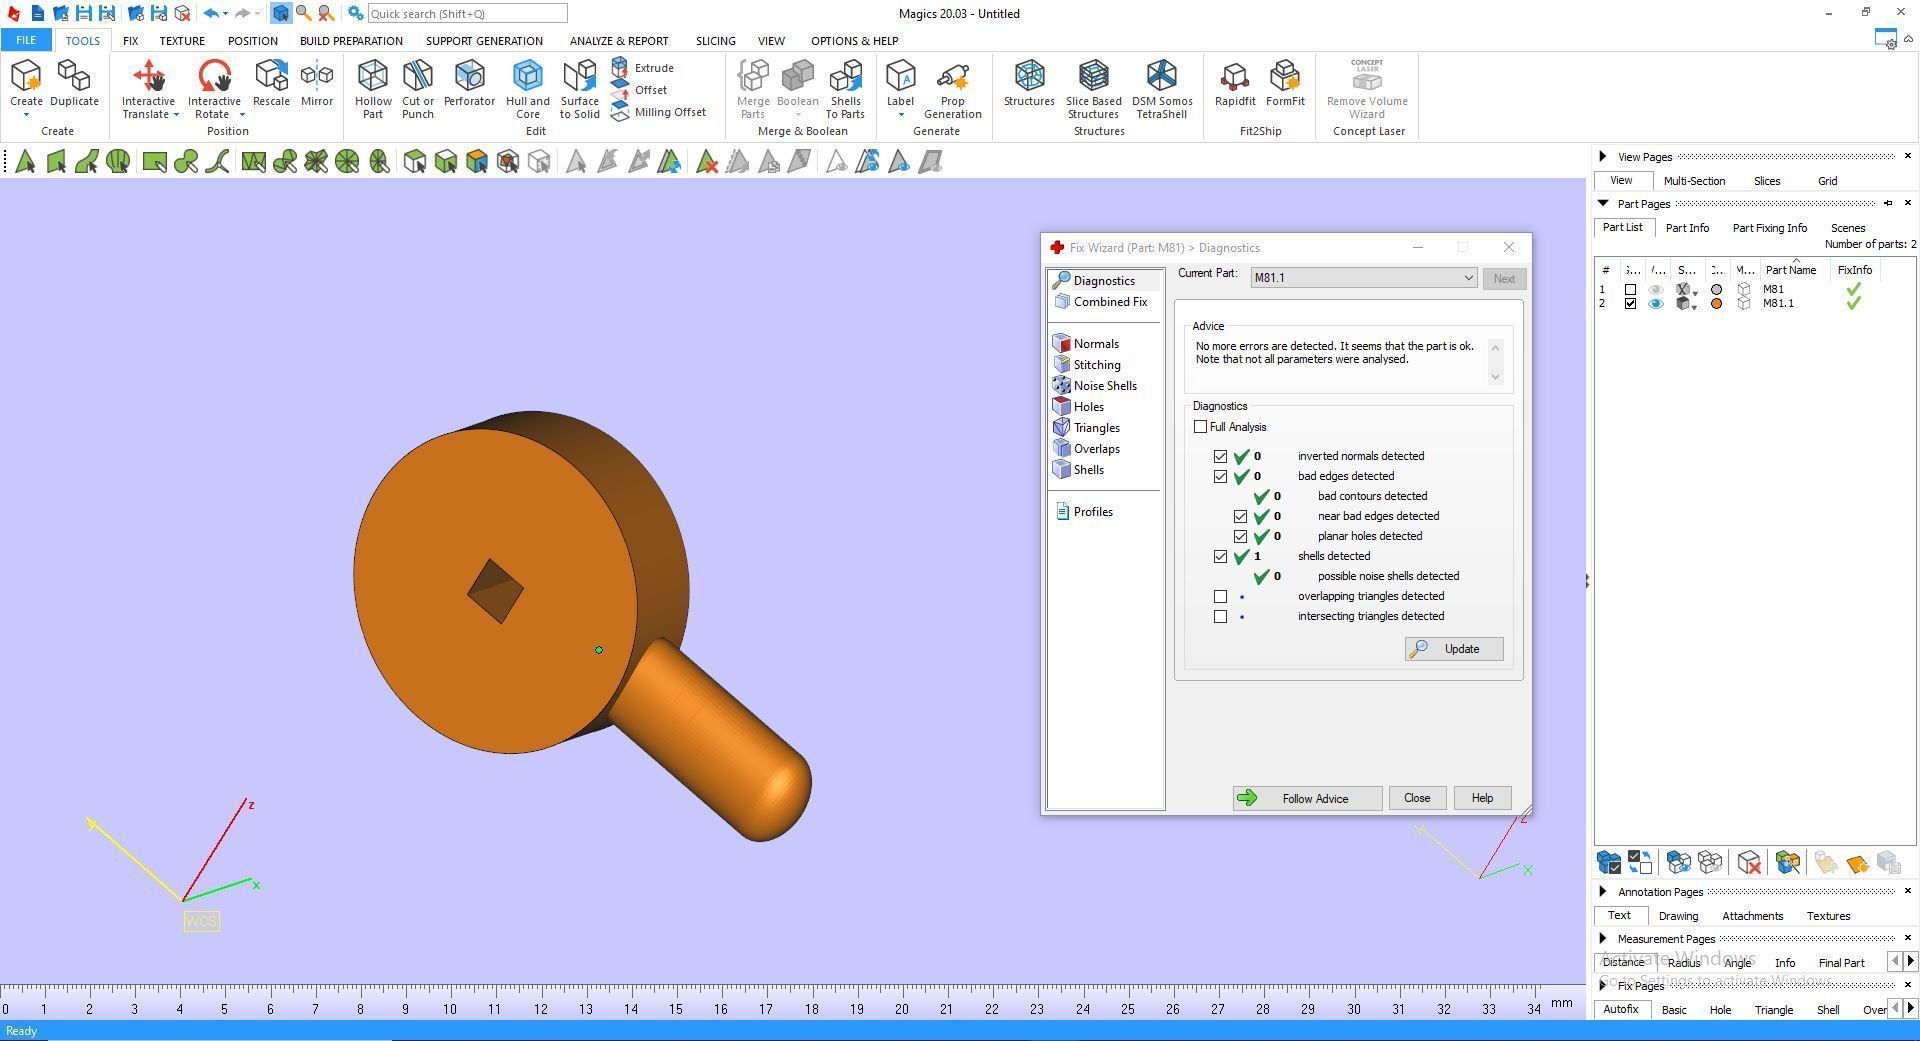Open Holes page in Fix Wizard

click(x=1079, y=407)
